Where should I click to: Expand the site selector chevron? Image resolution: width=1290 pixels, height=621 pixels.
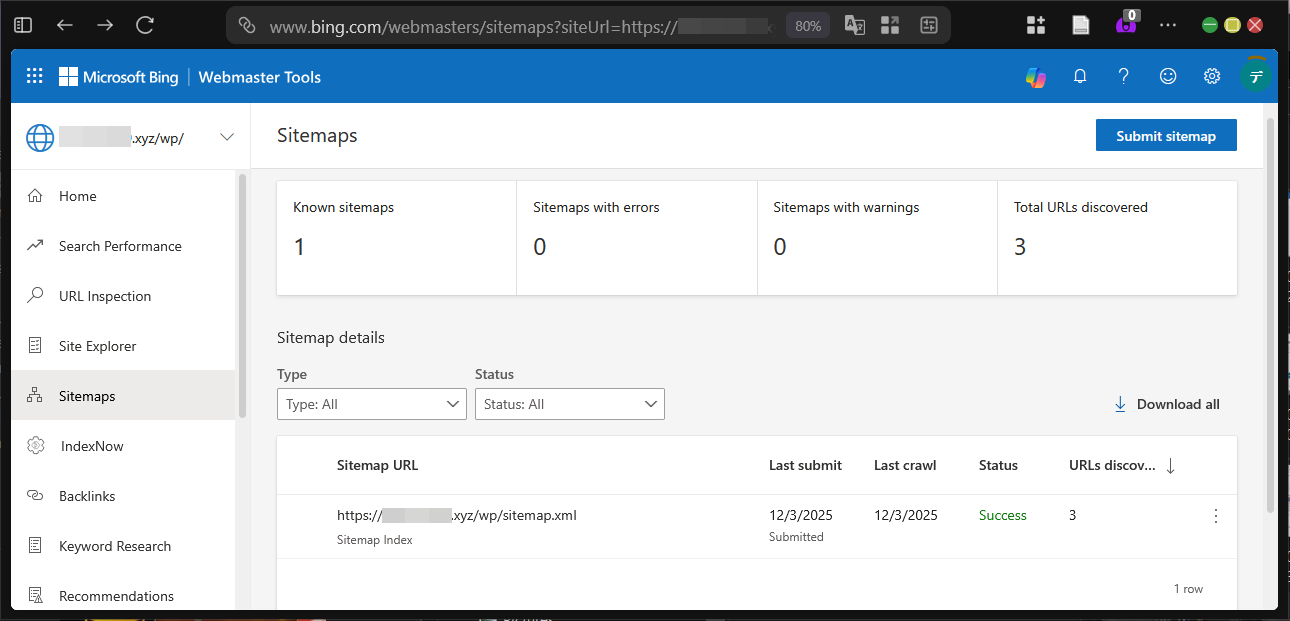(227, 136)
